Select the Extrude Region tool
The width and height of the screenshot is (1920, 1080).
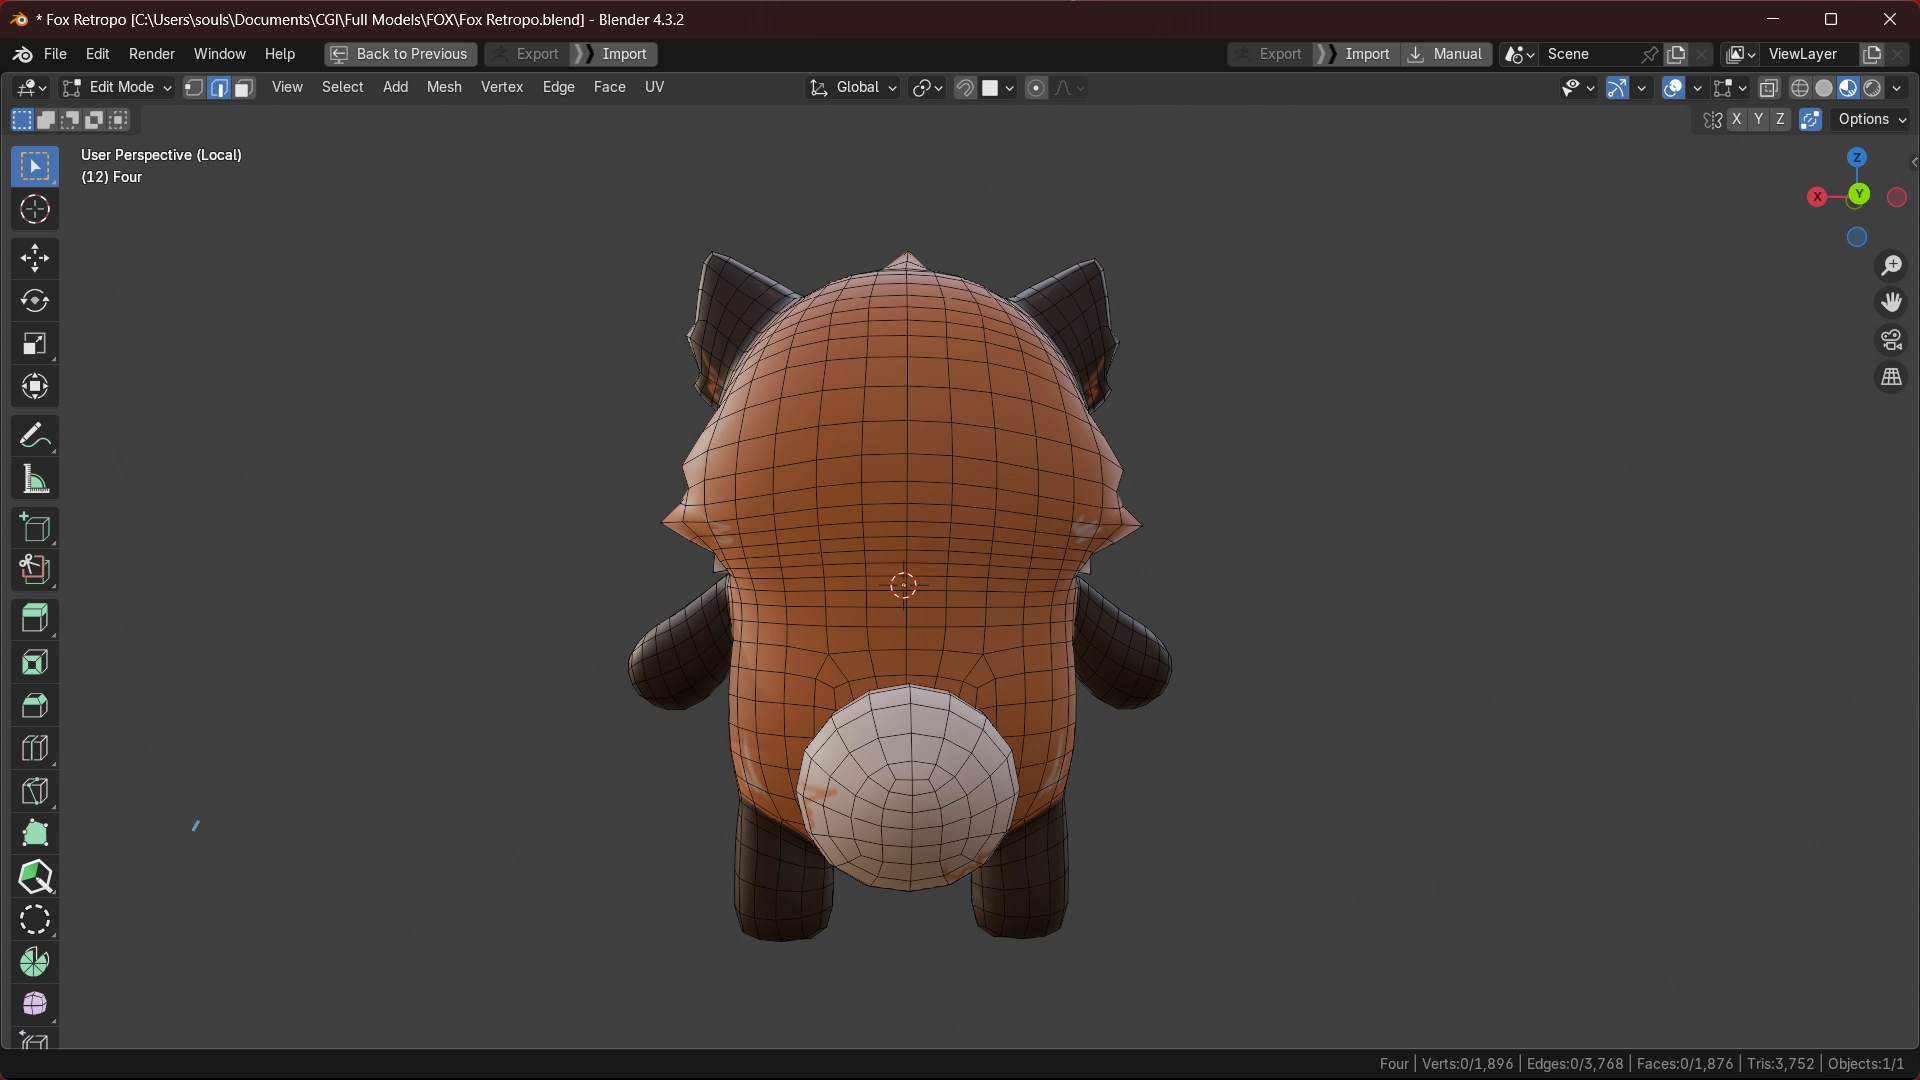(x=35, y=619)
